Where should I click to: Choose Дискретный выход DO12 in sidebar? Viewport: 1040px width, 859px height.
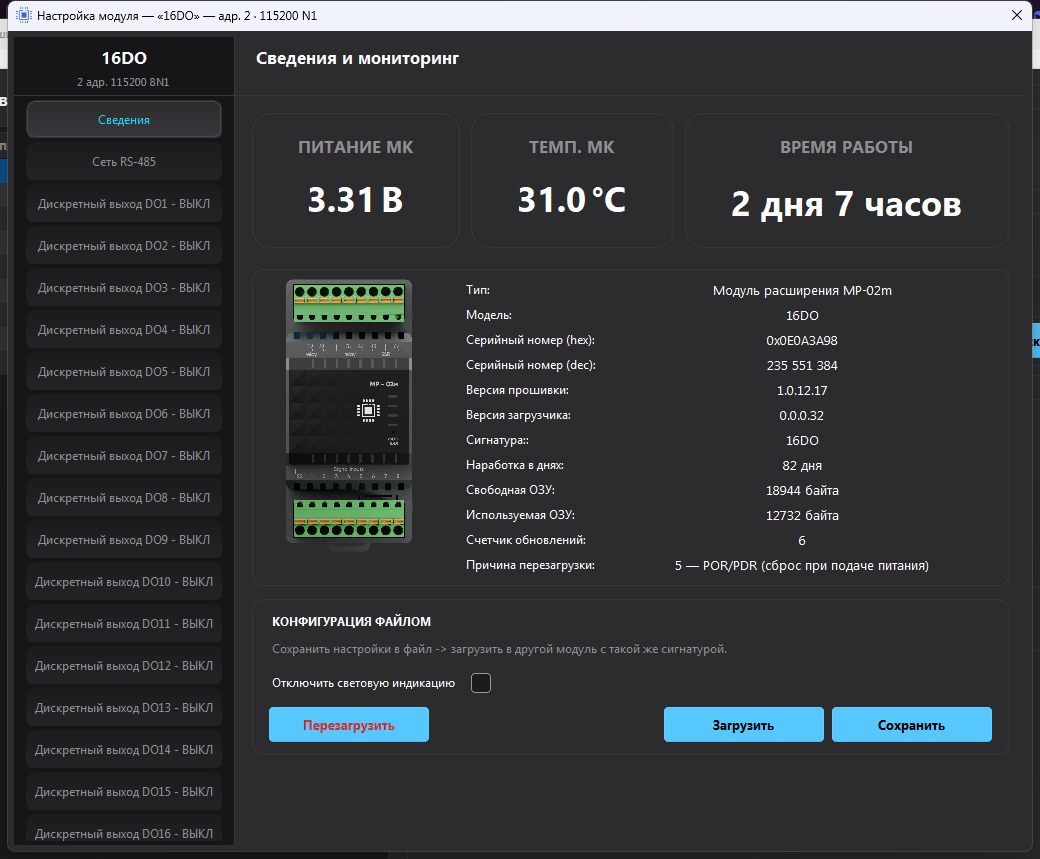[x=124, y=665]
